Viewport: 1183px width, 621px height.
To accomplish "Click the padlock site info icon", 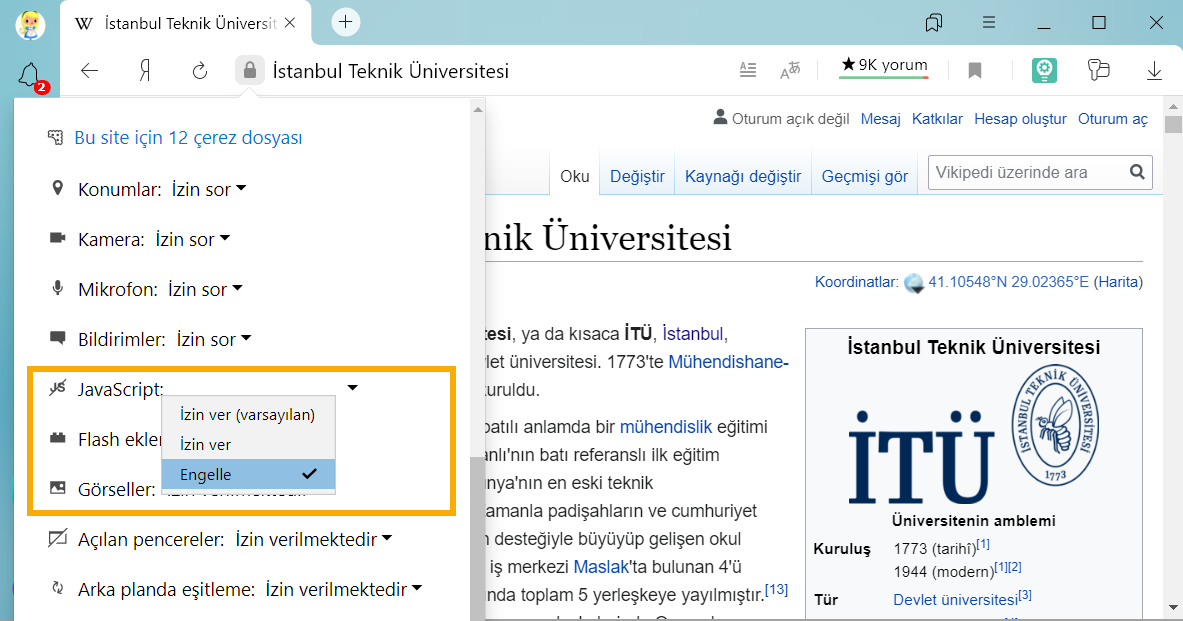I will (x=250, y=71).
